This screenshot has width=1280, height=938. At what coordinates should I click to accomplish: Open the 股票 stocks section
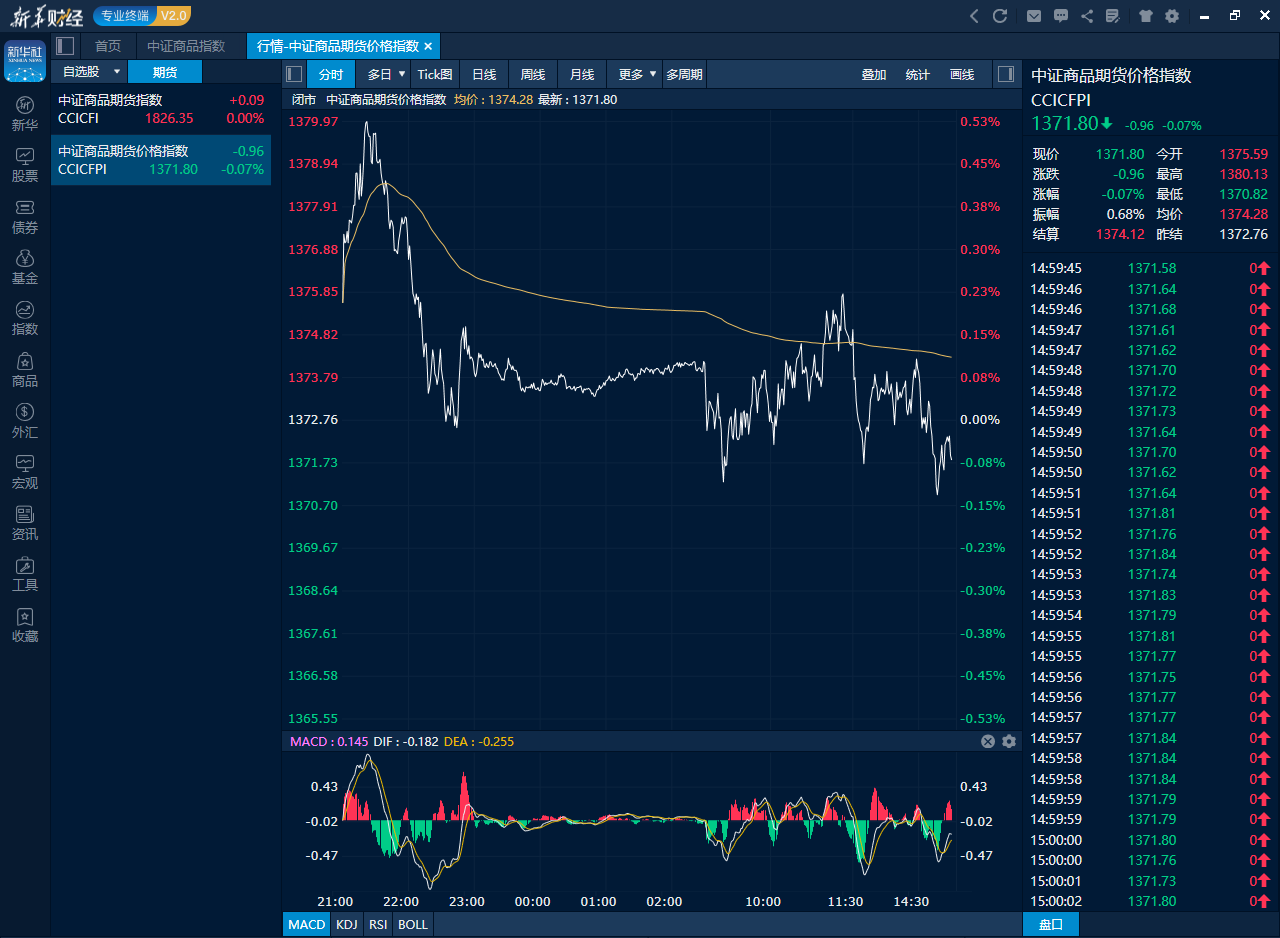pyautogui.click(x=25, y=165)
